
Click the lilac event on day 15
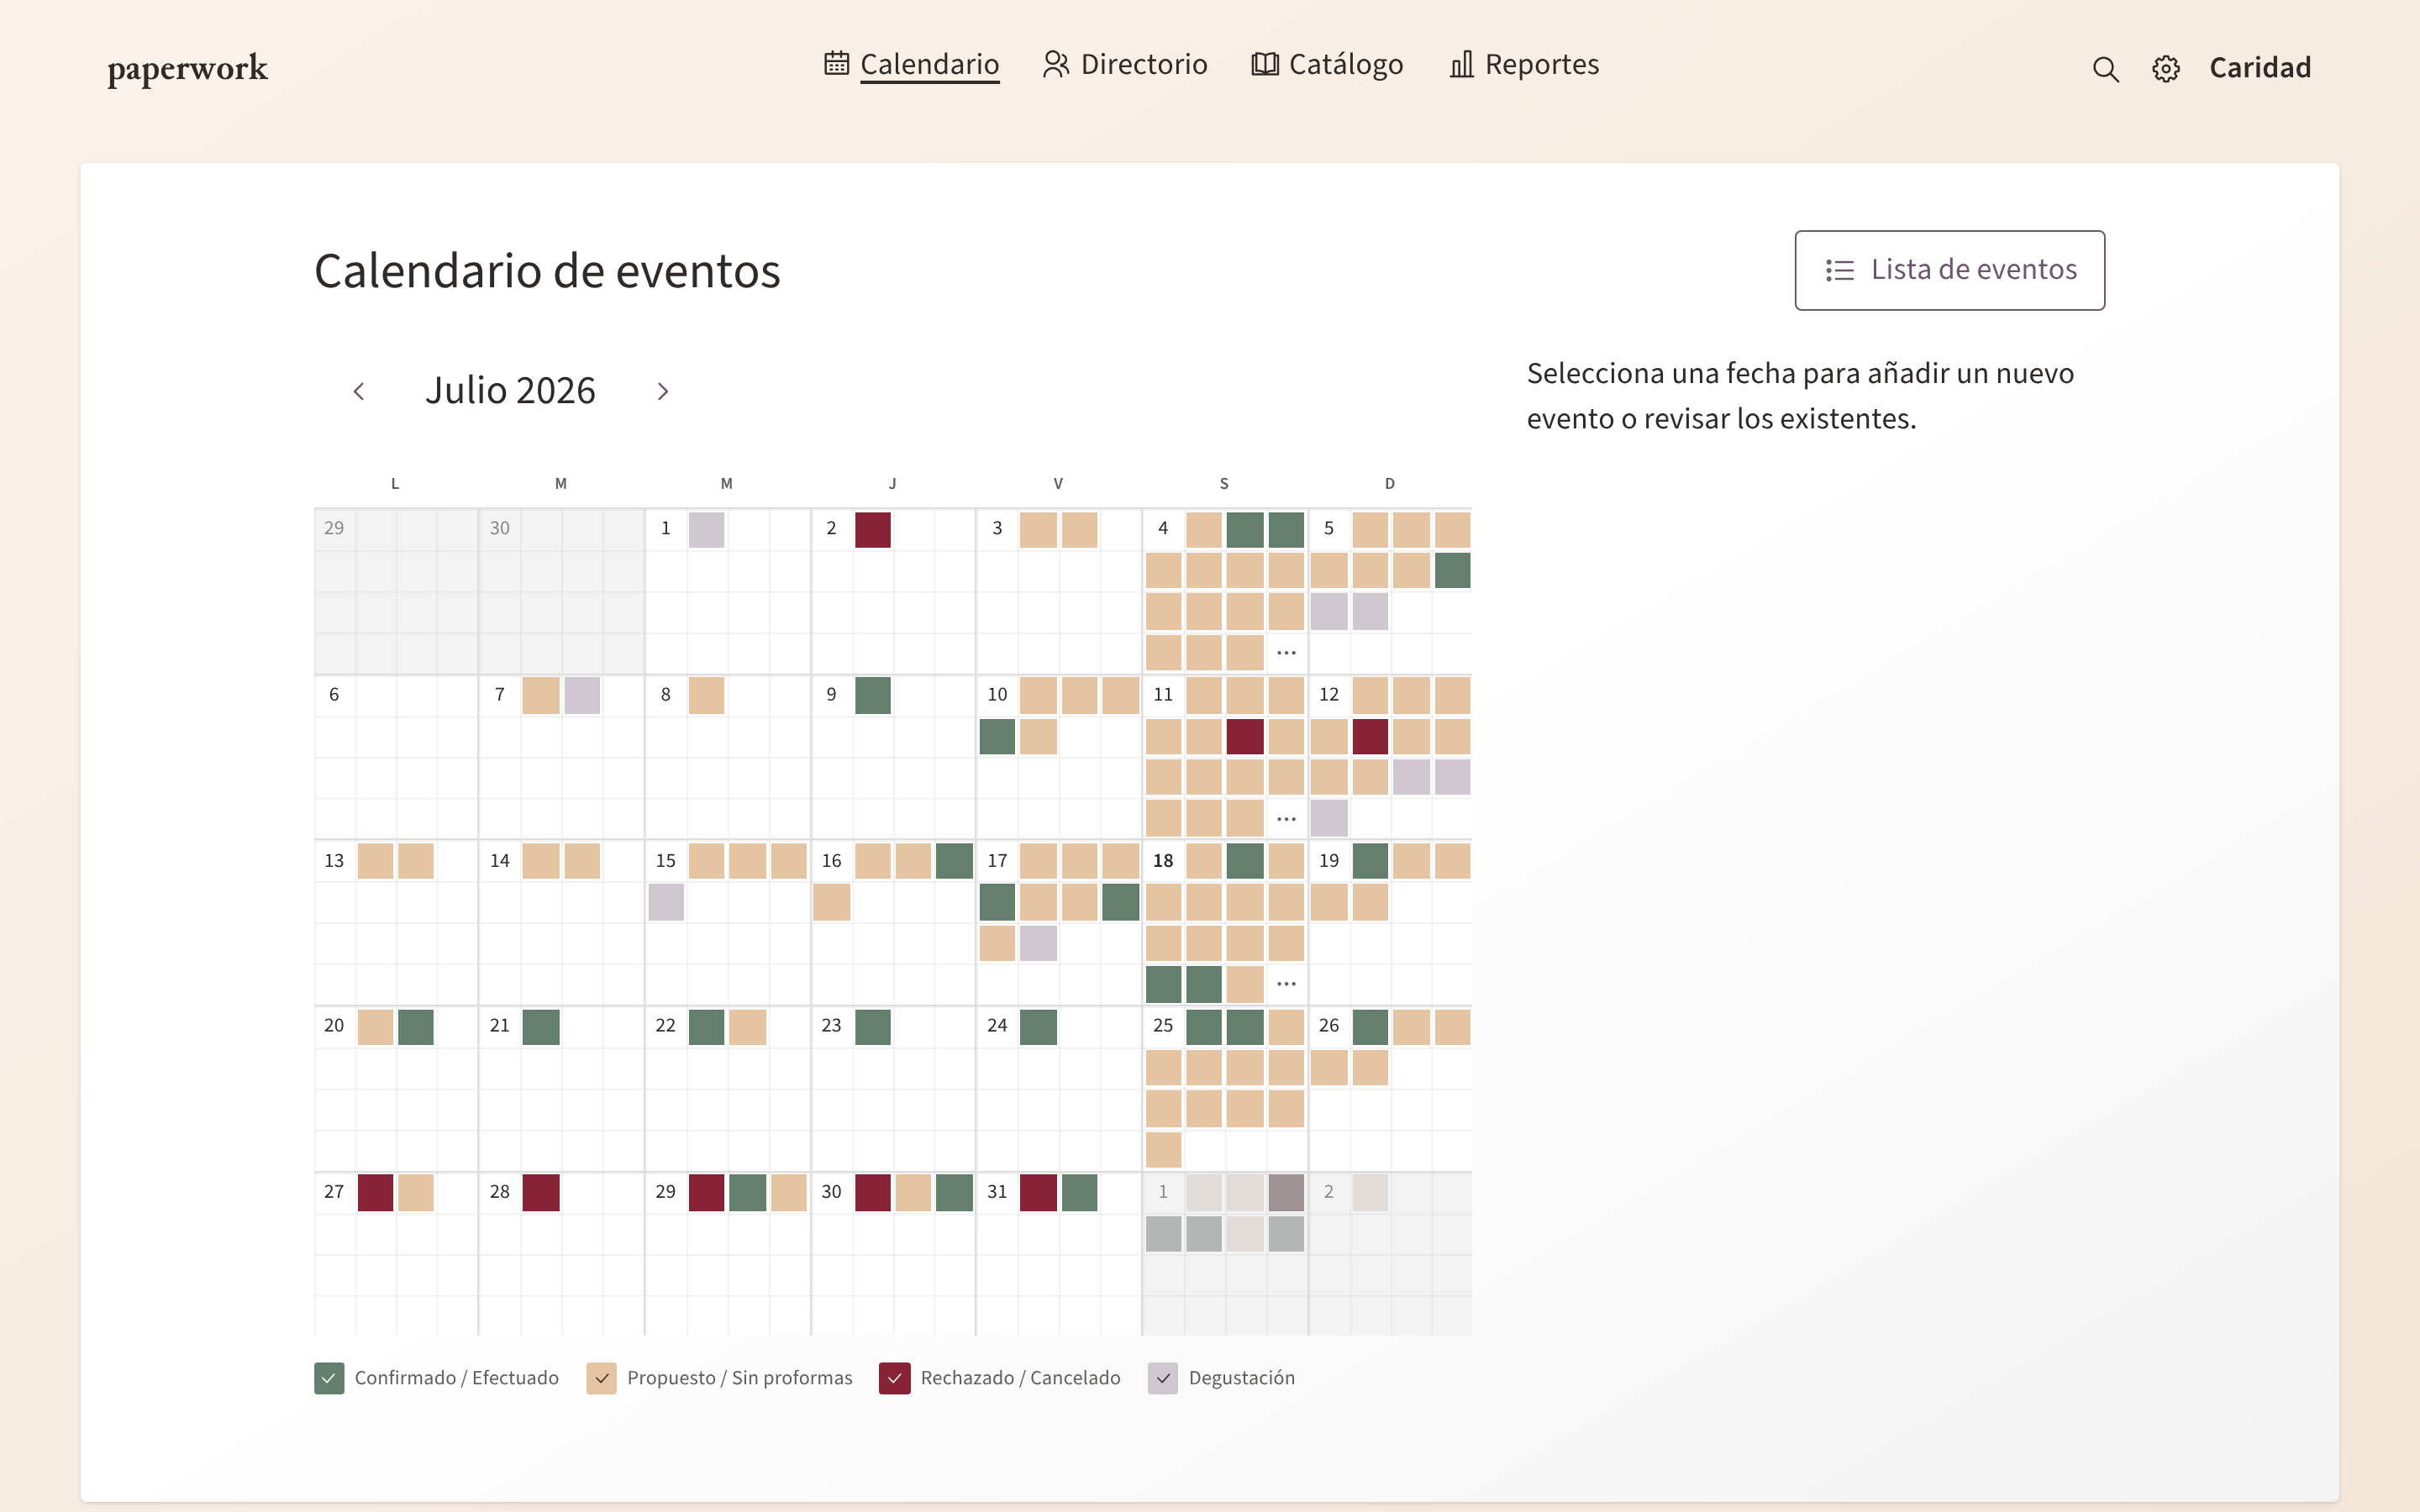click(666, 902)
